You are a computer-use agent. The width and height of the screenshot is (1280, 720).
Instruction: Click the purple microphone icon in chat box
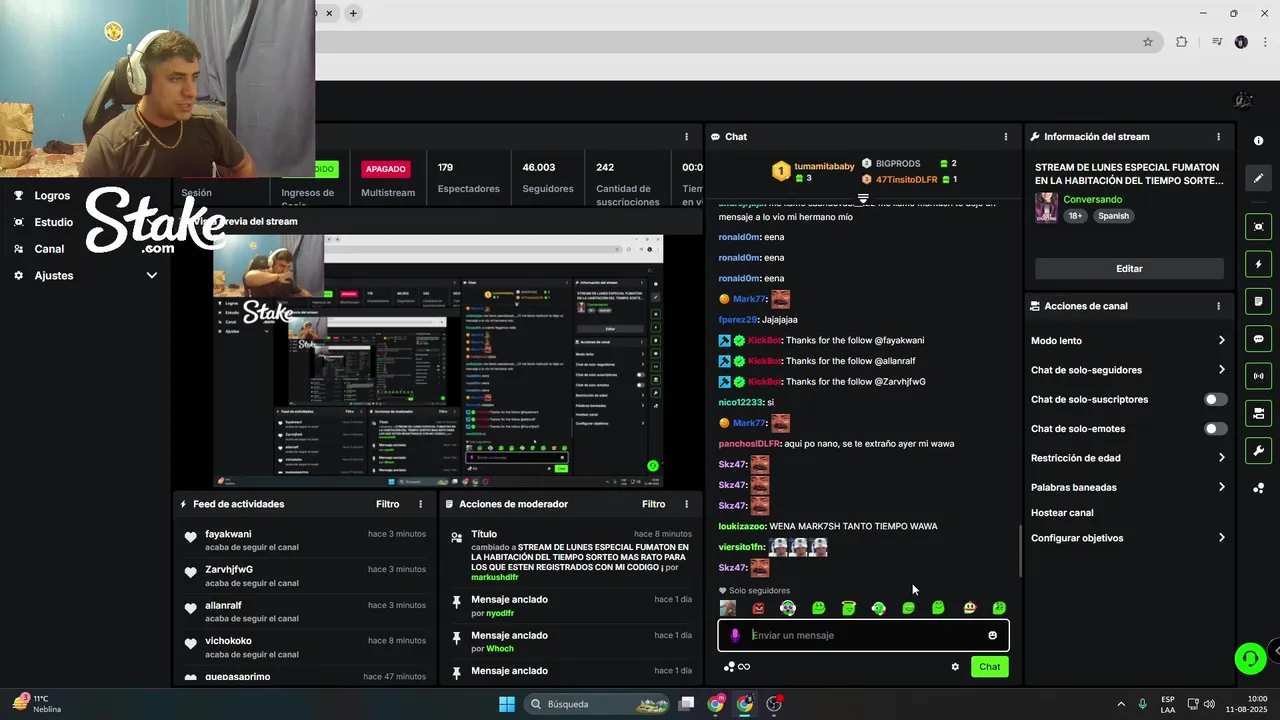pyautogui.click(x=735, y=635)
